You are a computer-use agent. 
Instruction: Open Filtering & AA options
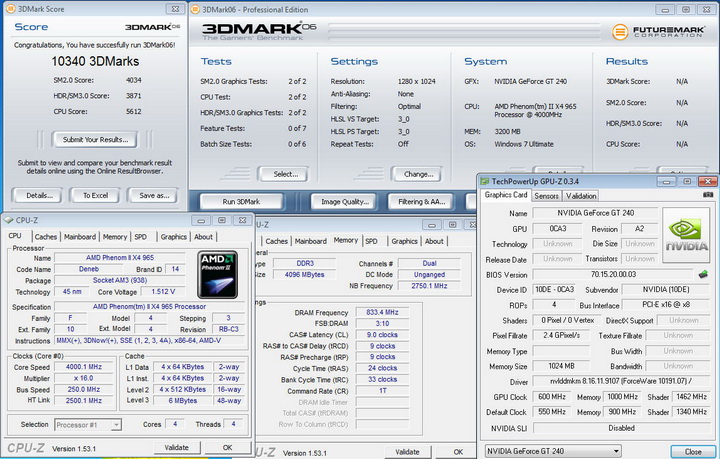pos(422,202)
